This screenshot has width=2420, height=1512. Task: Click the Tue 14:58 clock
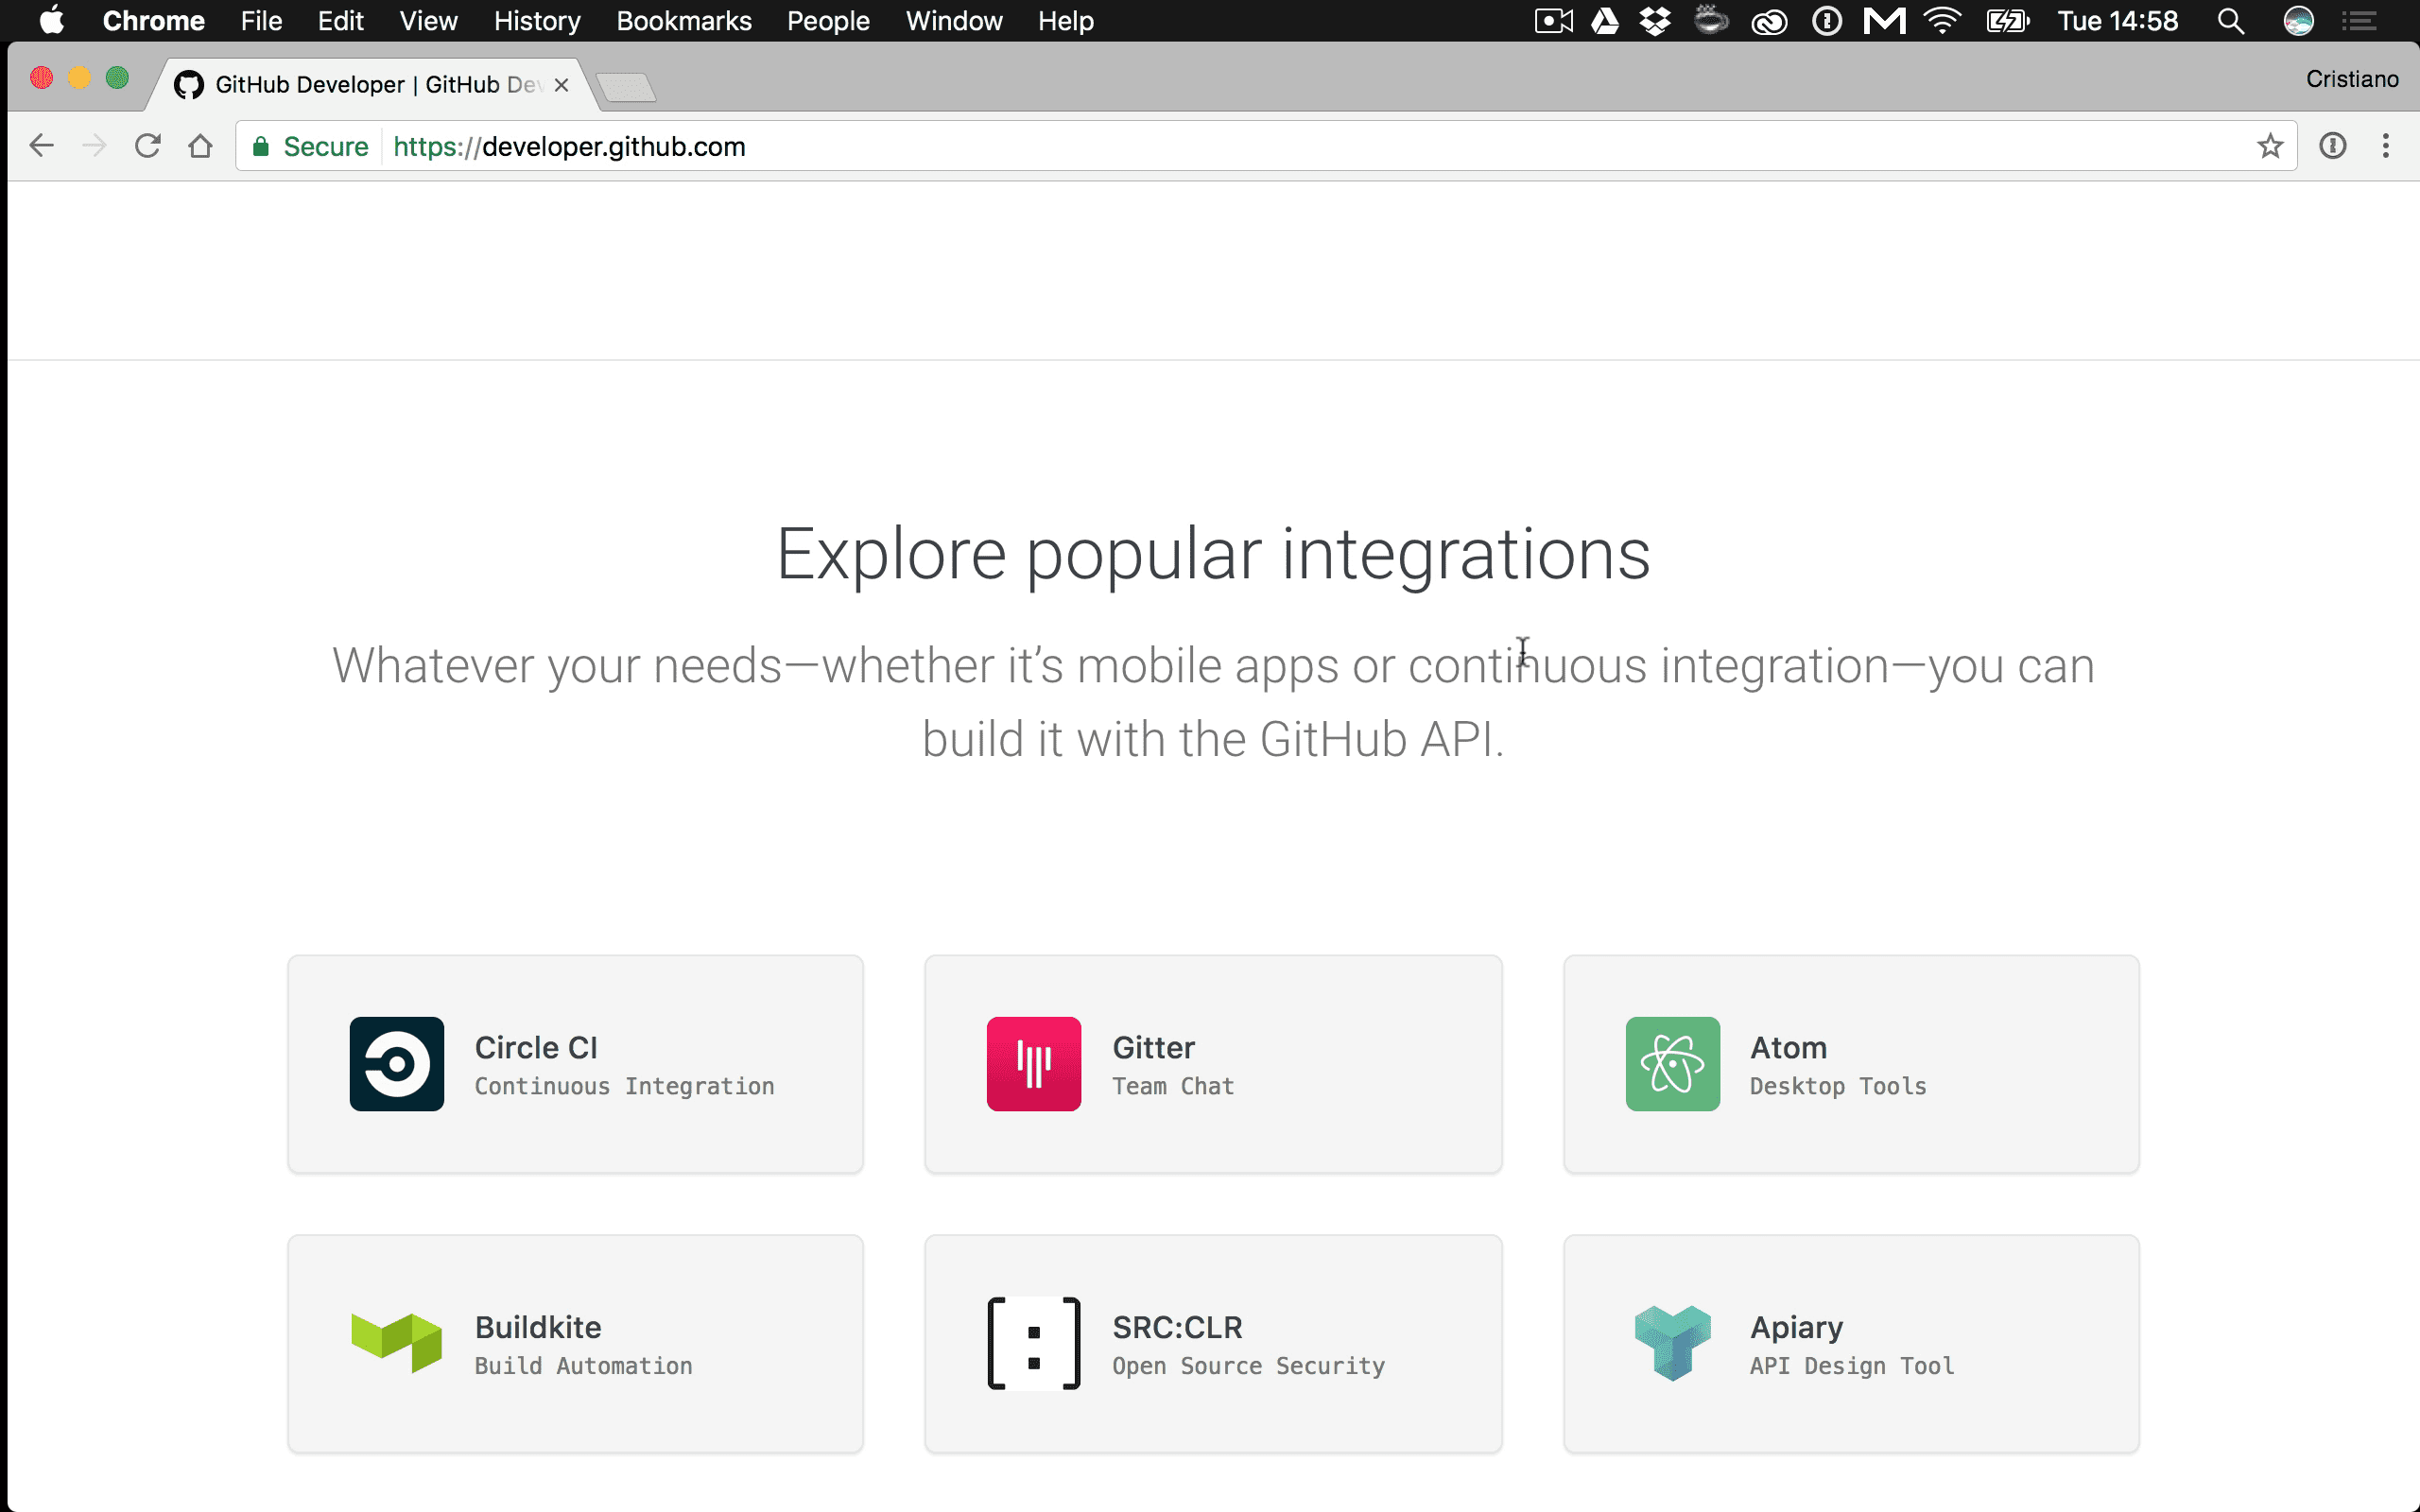point(2117,20)
